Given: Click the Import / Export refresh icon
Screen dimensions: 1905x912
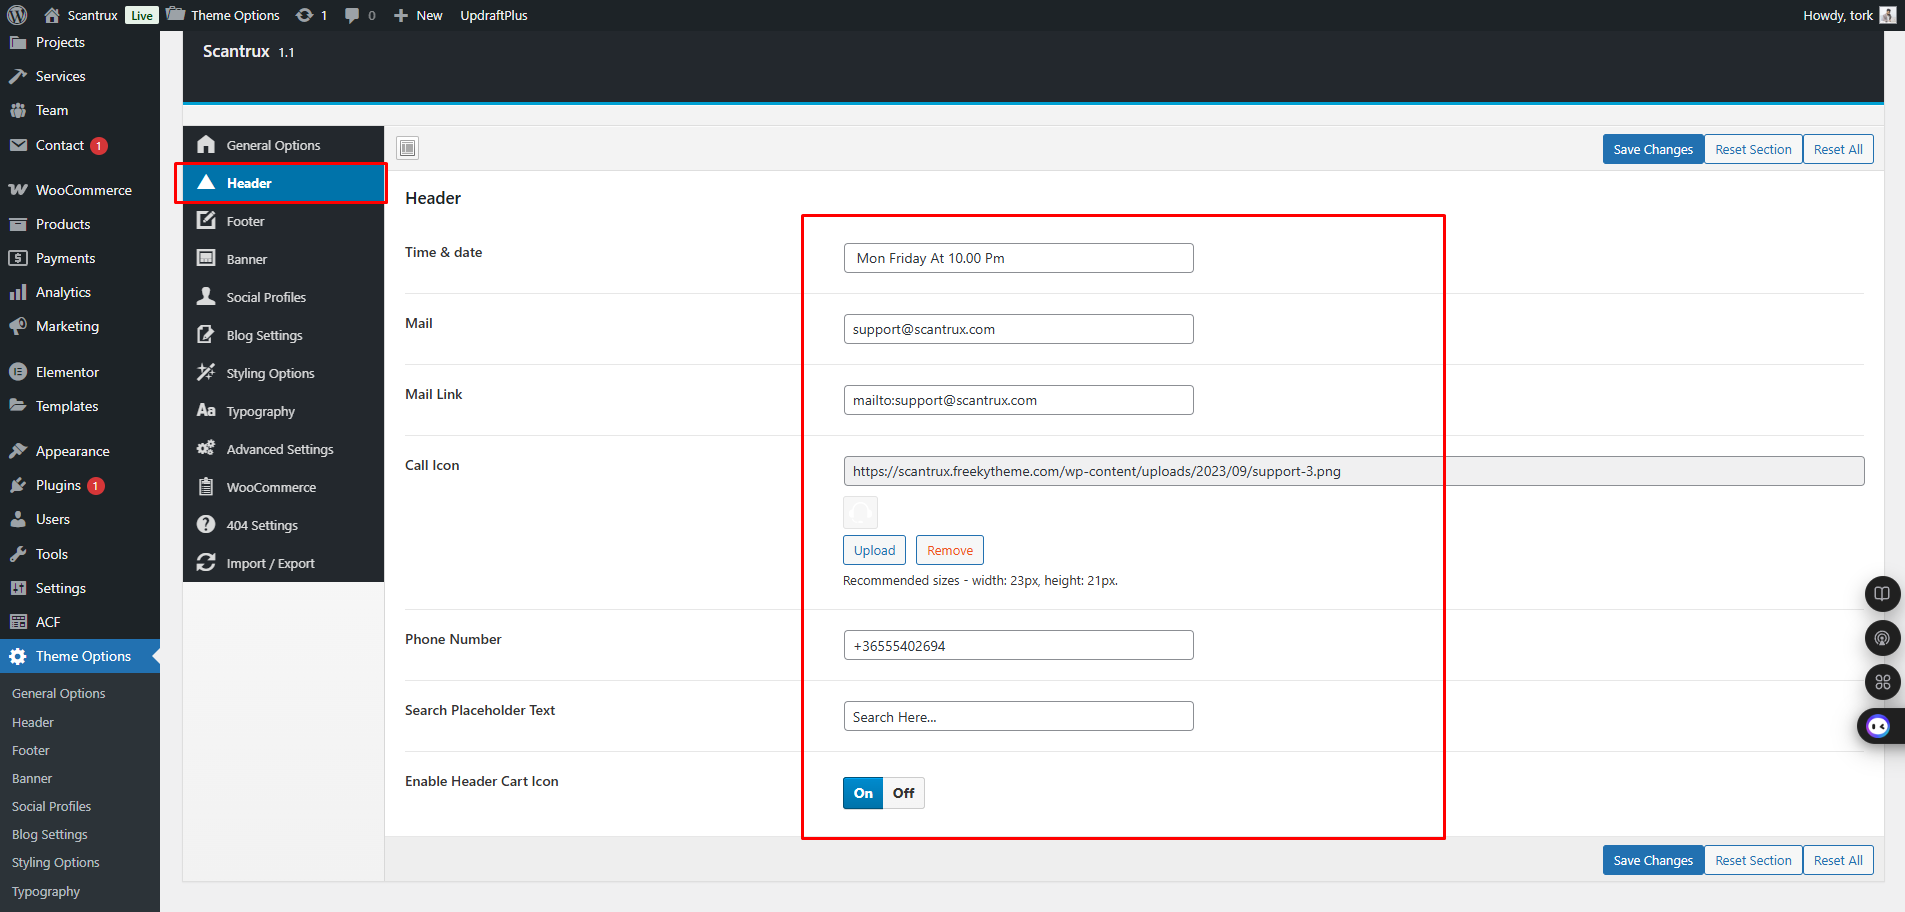Looking at the screenshot, I should 206,563.
